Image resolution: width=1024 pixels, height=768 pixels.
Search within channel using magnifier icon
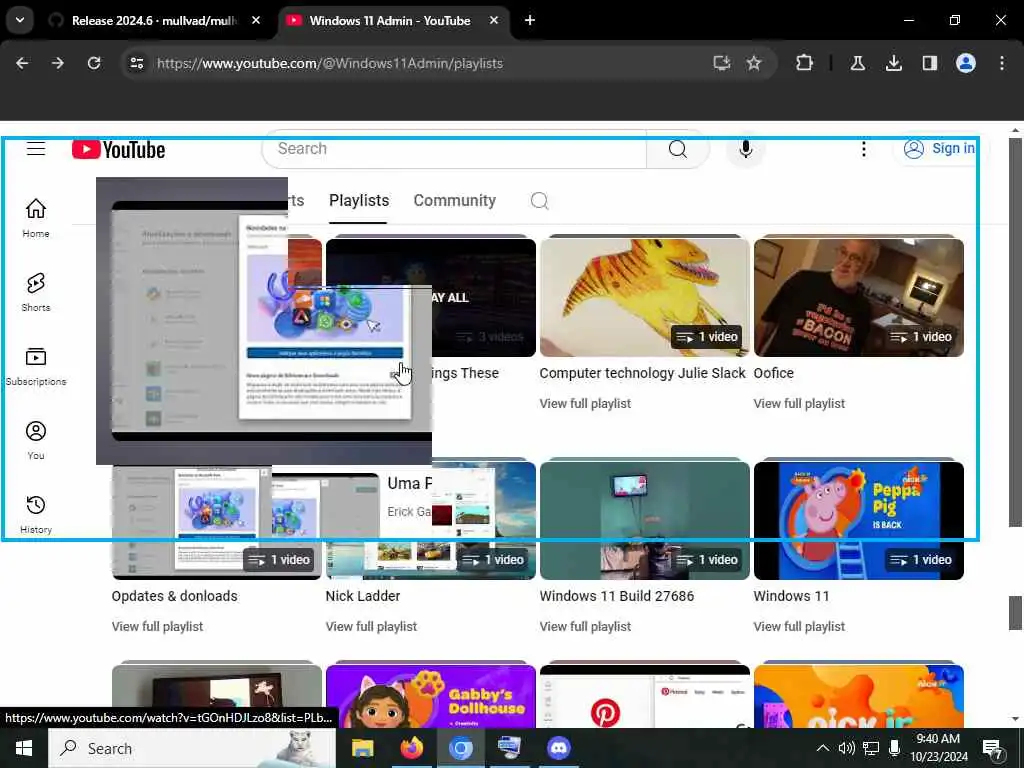point(539,200)
